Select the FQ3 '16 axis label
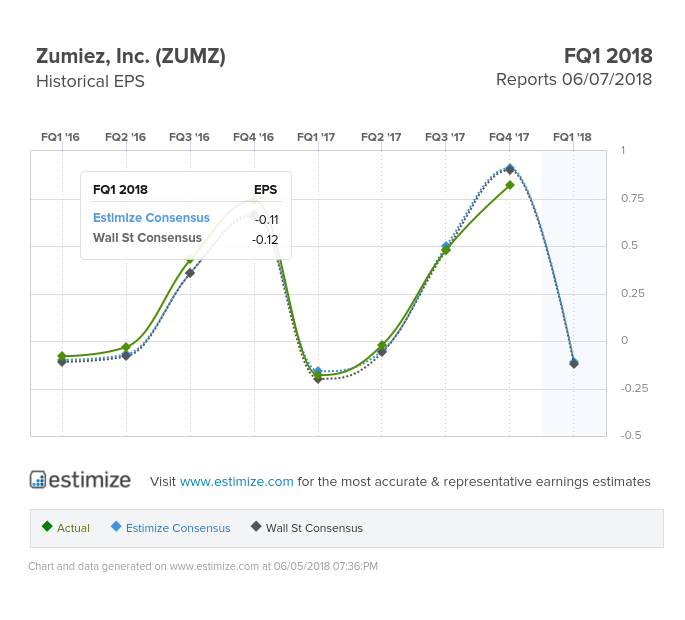Image resolution: width=685 pixels, height=620 pixels. click(x=189, y=137)
